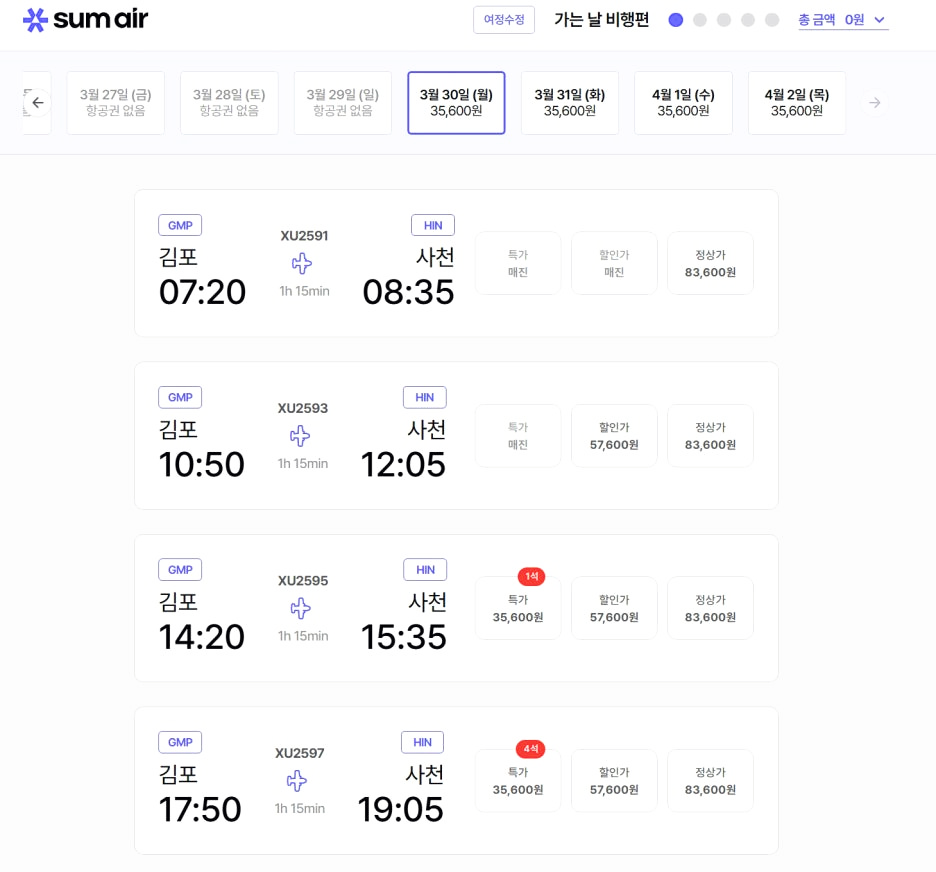This screenshot has width=936, height=872.
Task: Choose 할인가 57,600원 for flight XU2593
Action: pos(614,436)
